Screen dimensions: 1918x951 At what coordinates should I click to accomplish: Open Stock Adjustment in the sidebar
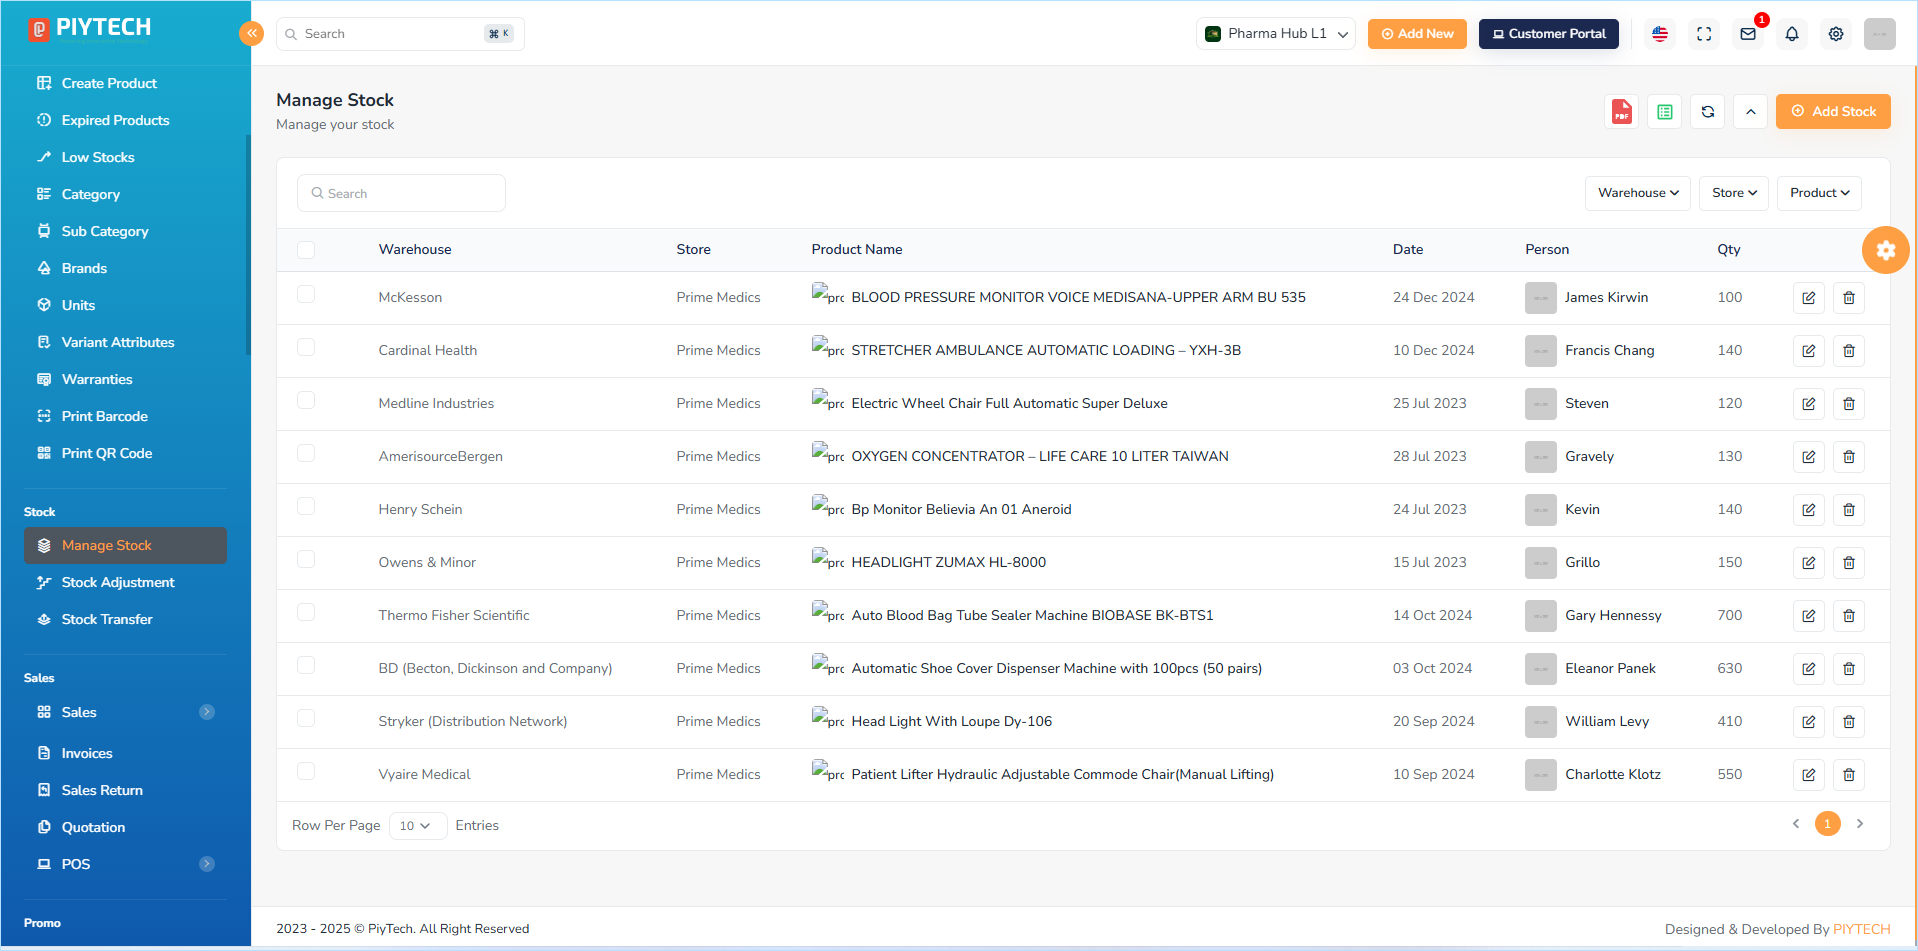point(118,583)
